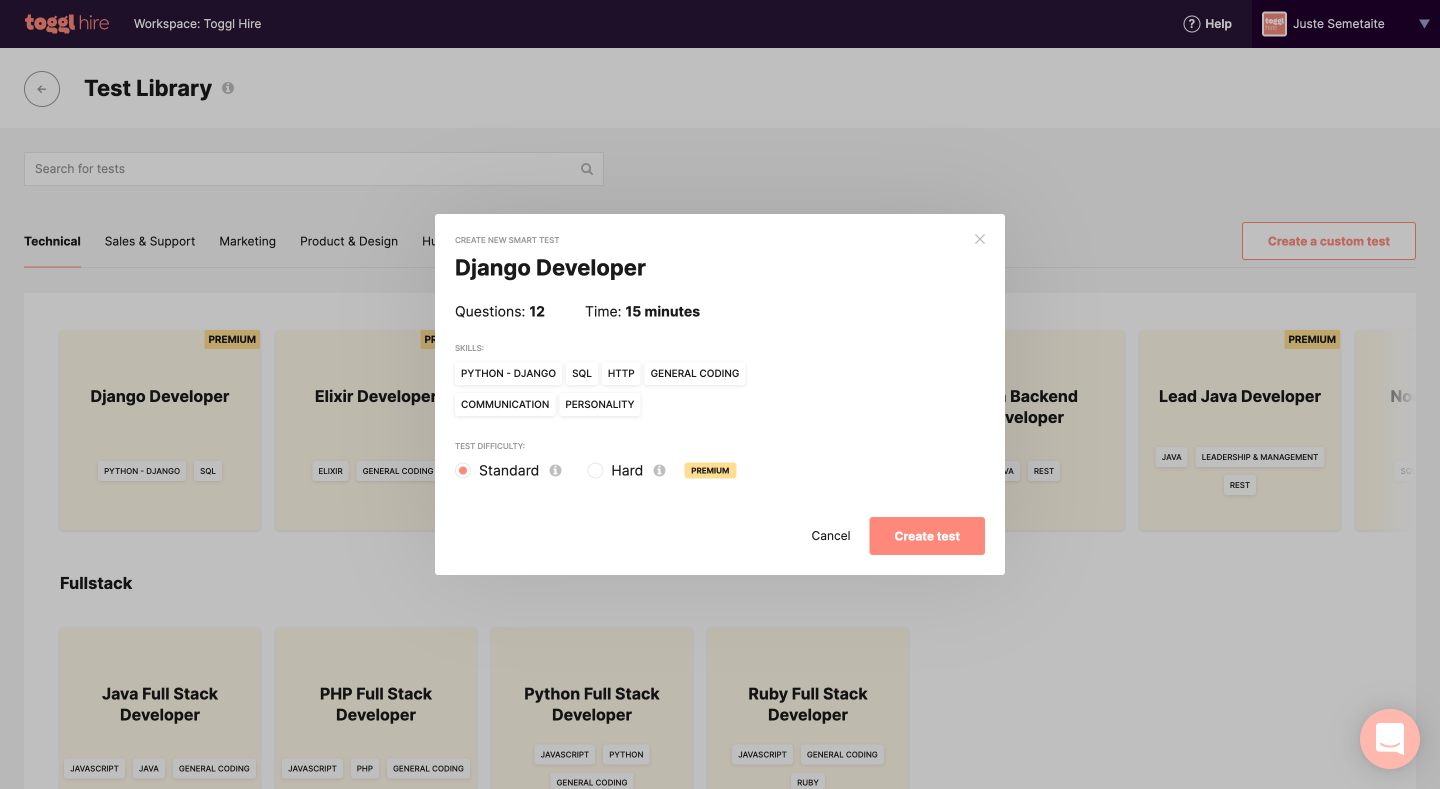Viewport: 1440px width, 789px height.
Task: Open the Java Full Stack Developer card
Action: click(x=160, y=708)
